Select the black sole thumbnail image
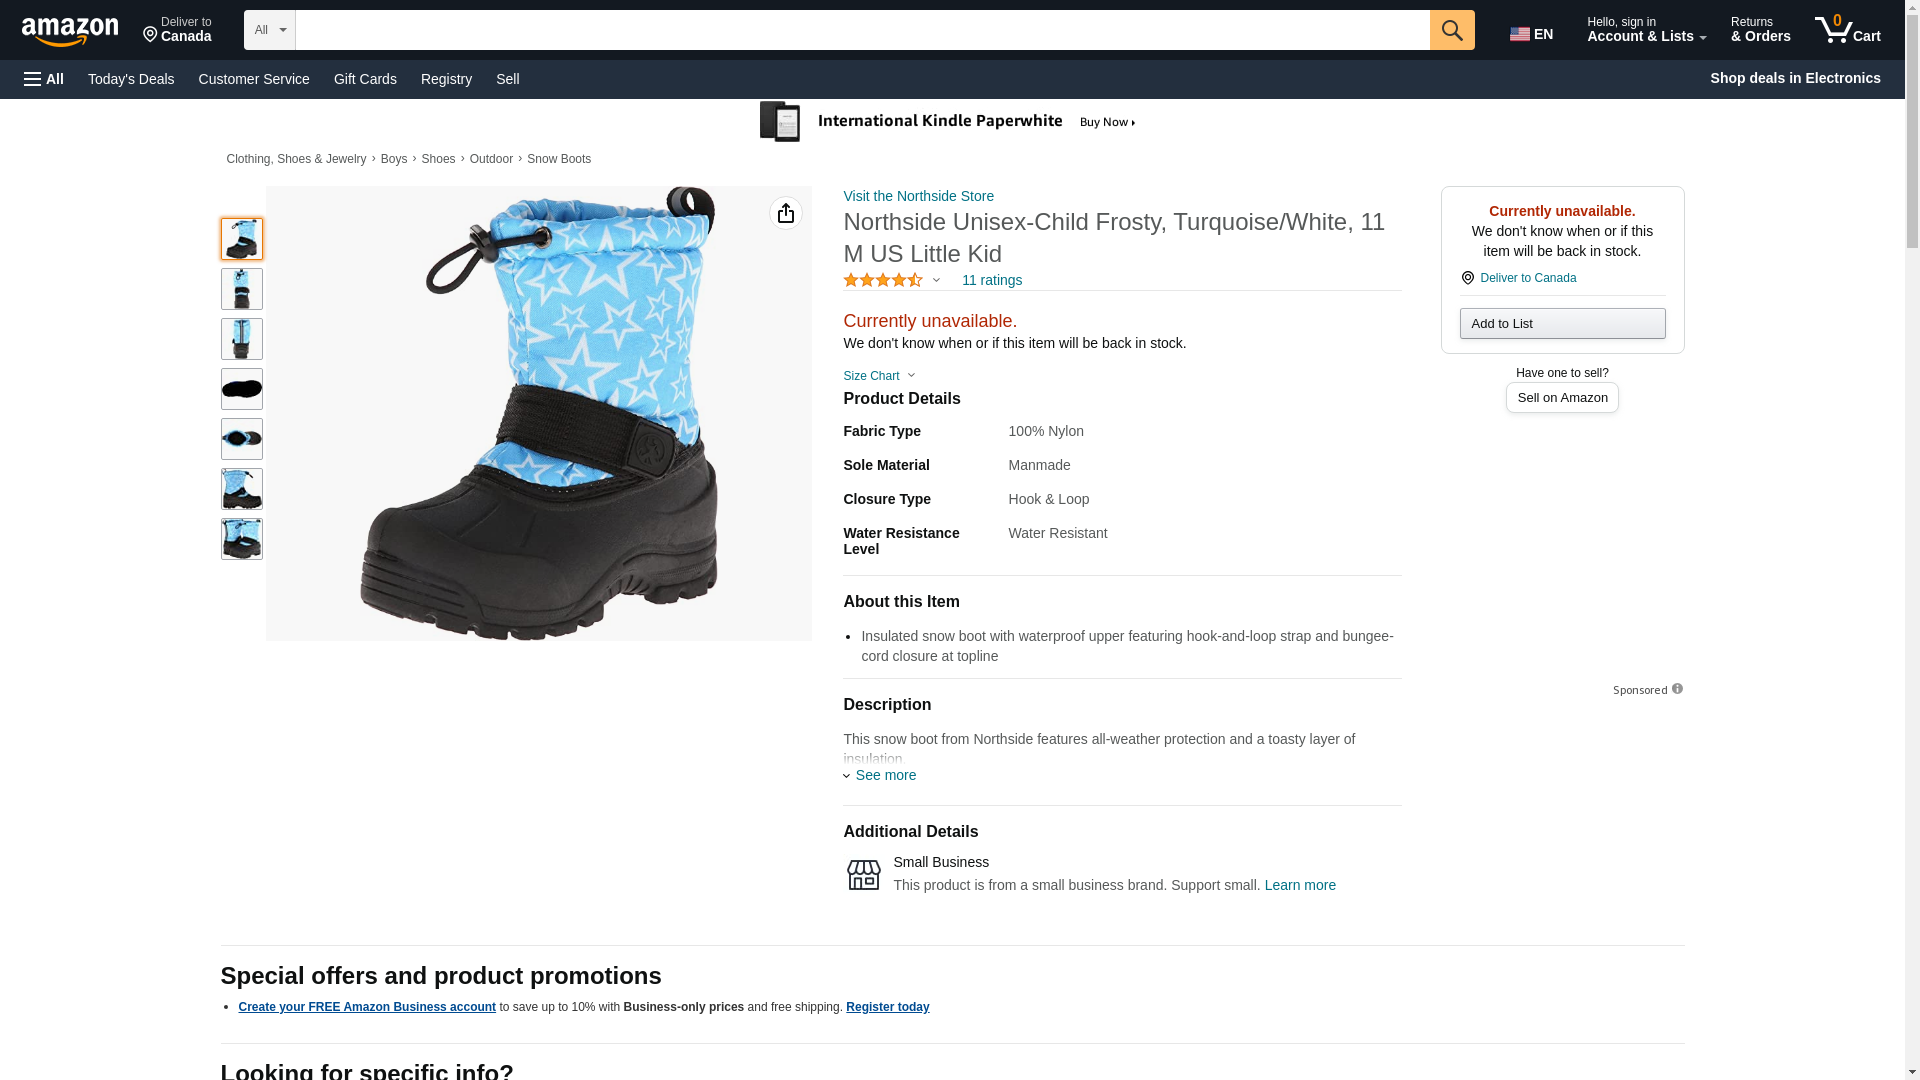This screenshot has width=1920, height=1080. 242,389
